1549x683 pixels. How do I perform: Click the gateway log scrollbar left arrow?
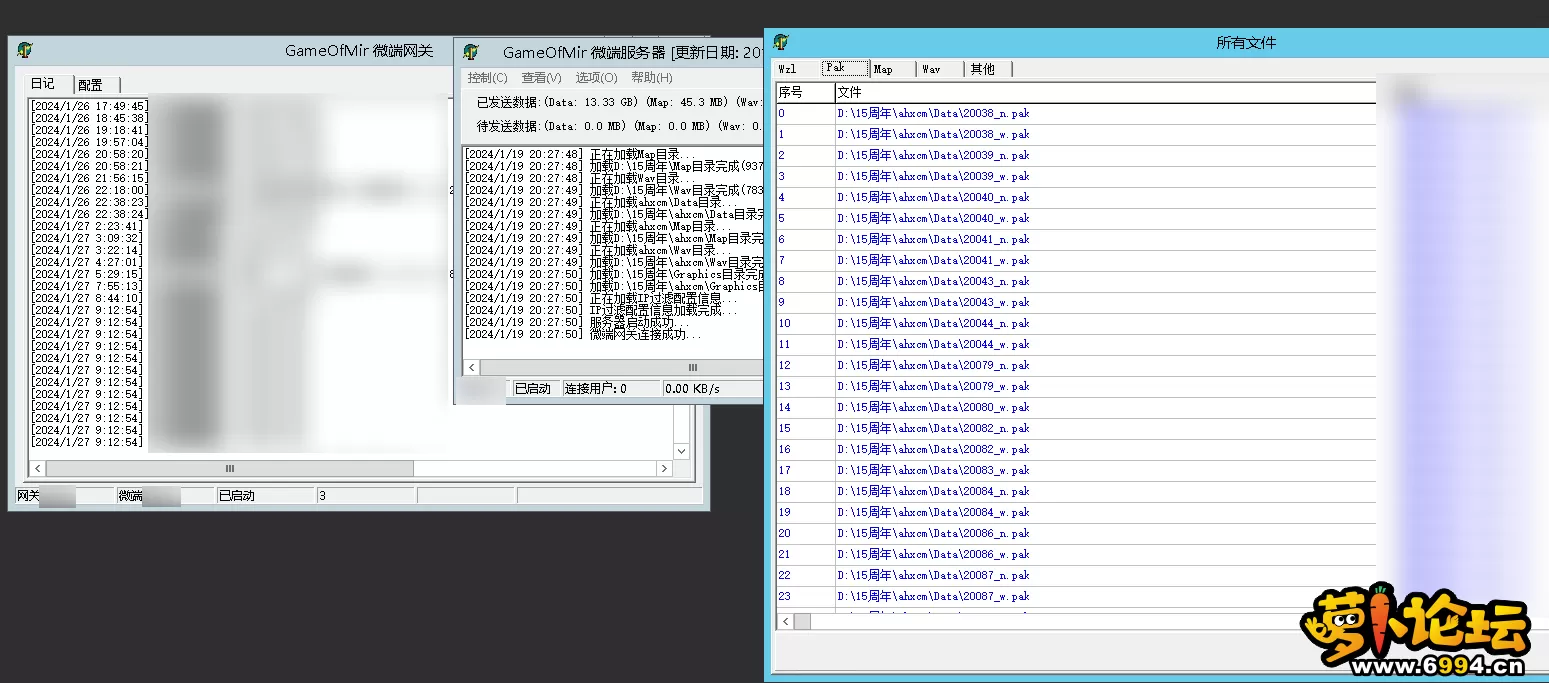(37, 468)
